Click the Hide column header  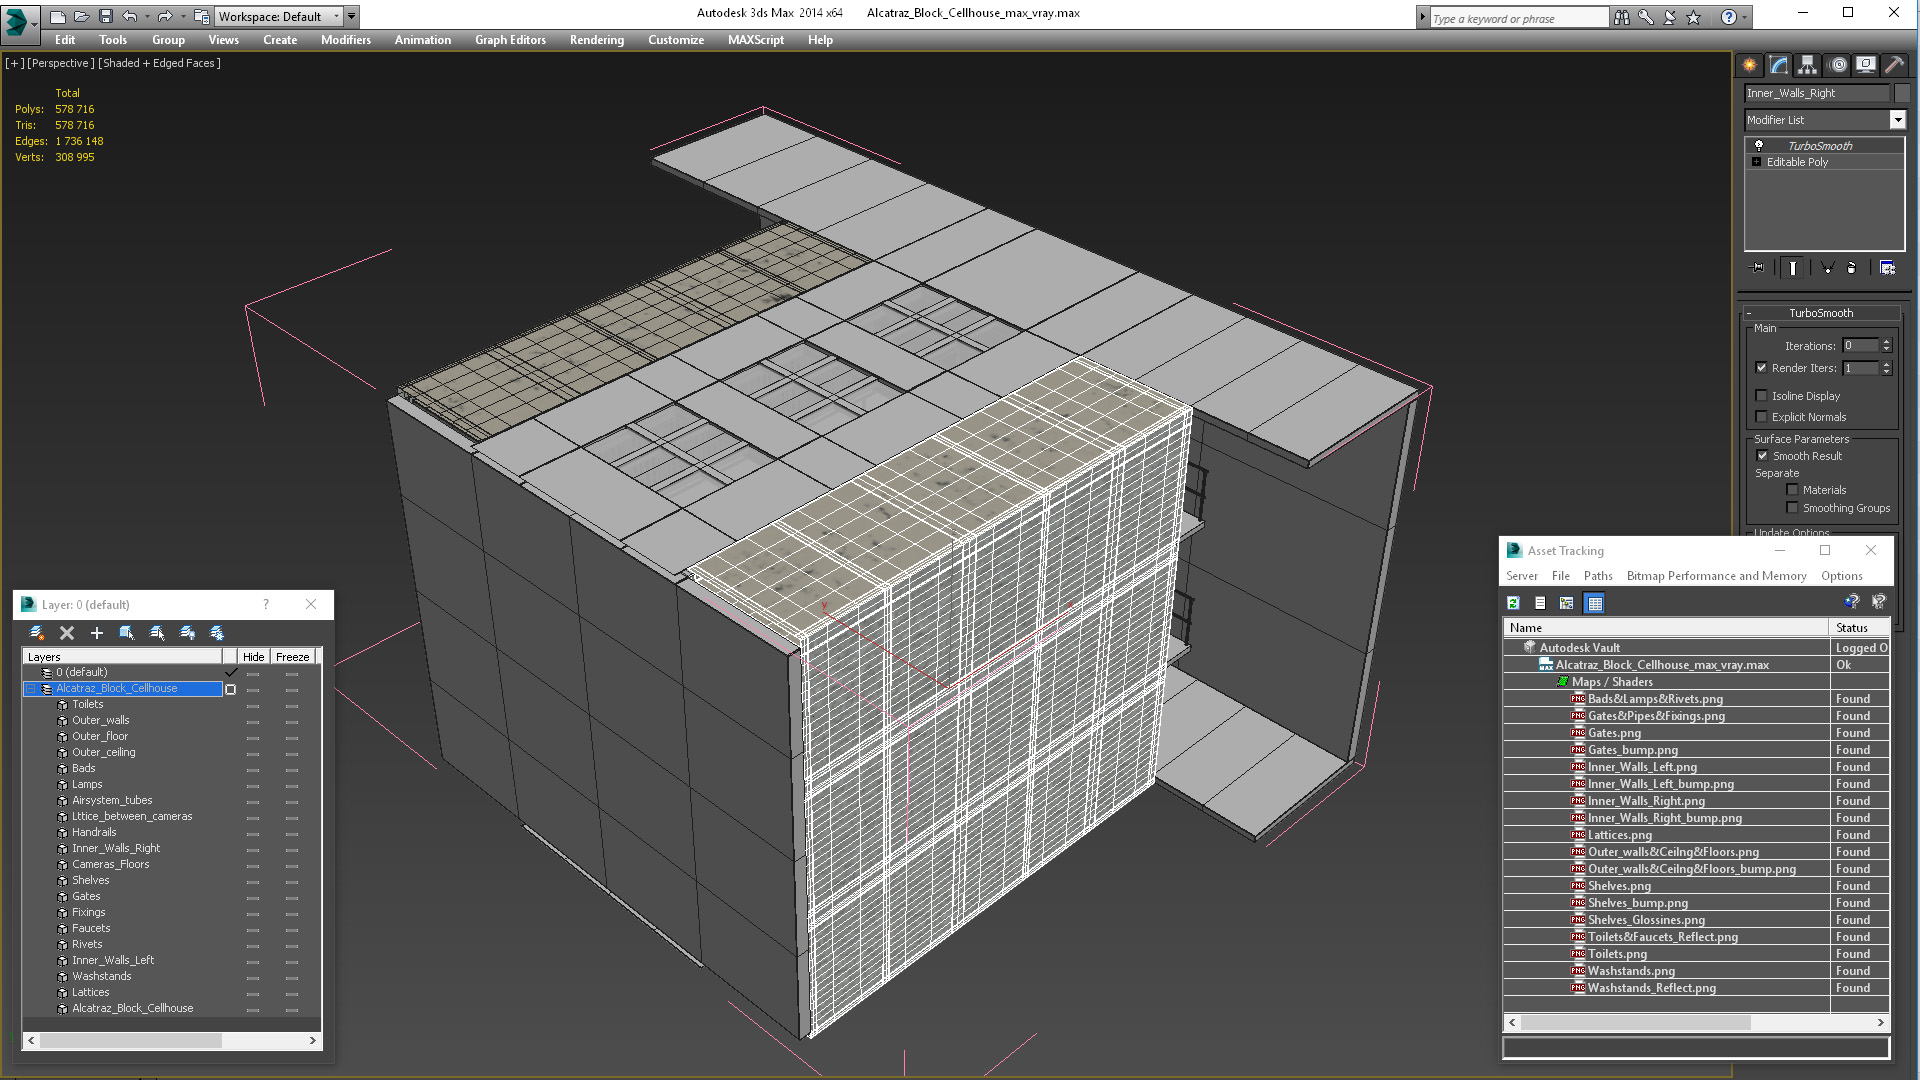point(254,657)
